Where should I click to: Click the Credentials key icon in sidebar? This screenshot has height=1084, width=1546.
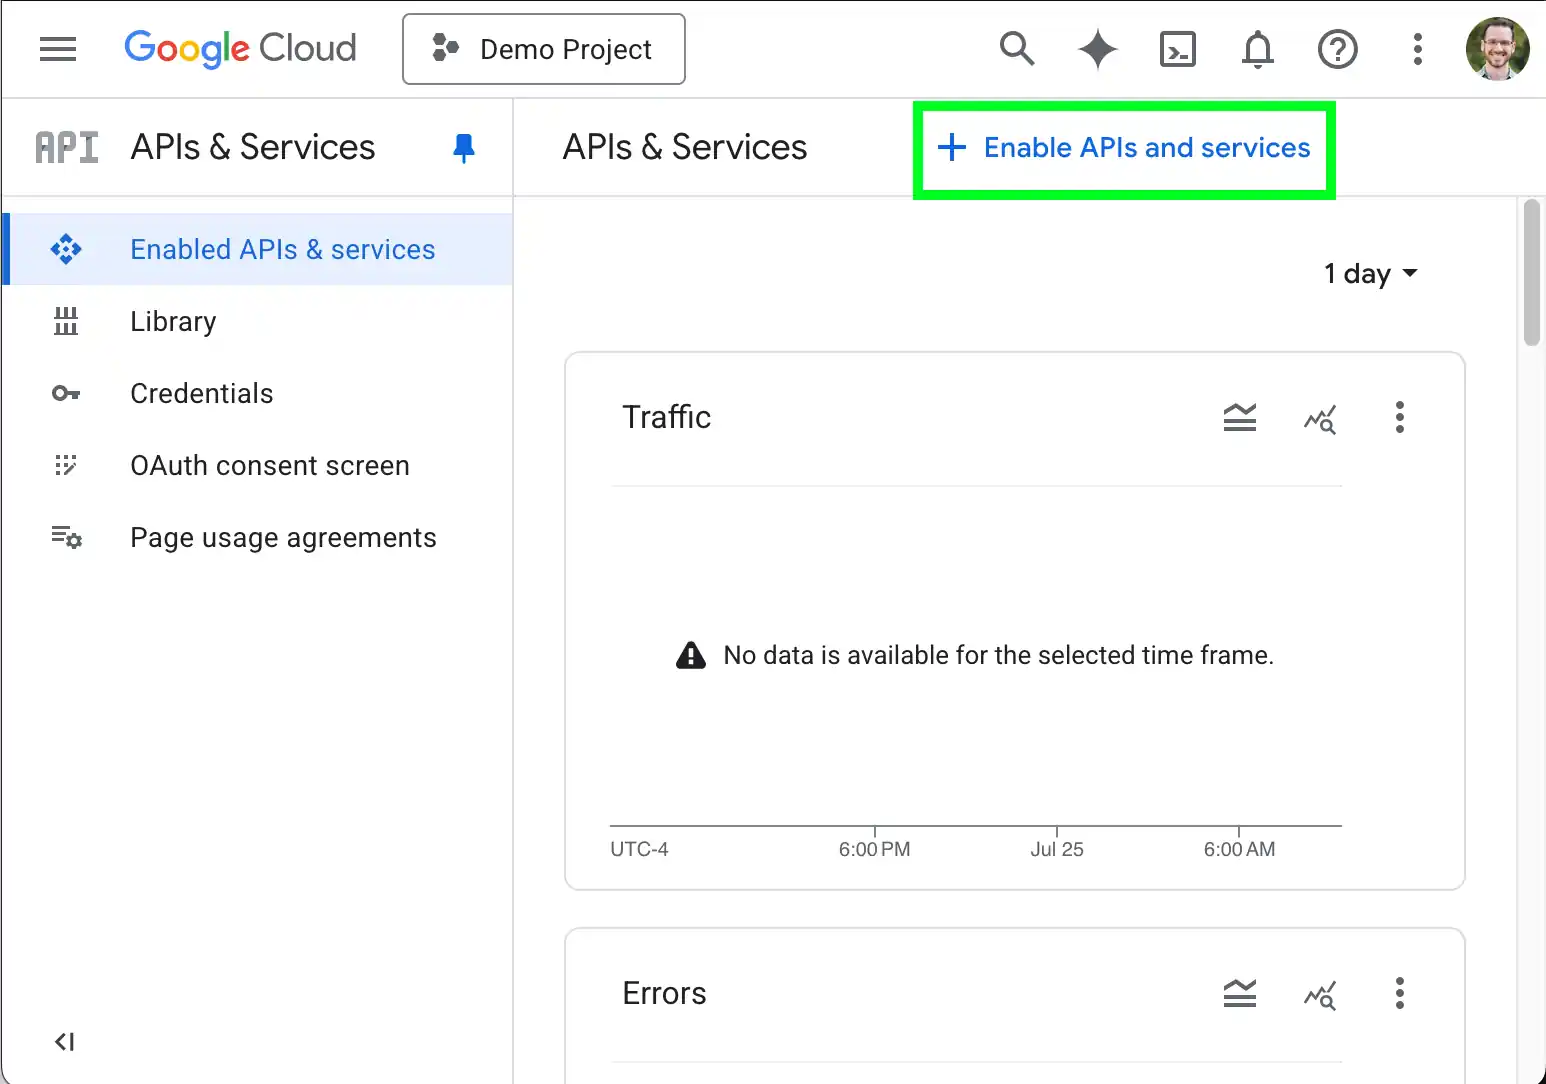click(66, 393)
